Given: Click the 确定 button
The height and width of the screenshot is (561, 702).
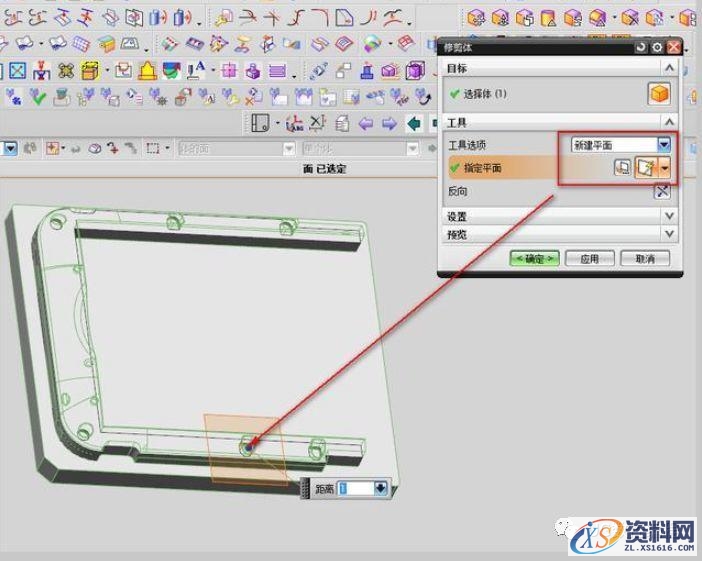Looking at the screenshot, I should (534, 258).
